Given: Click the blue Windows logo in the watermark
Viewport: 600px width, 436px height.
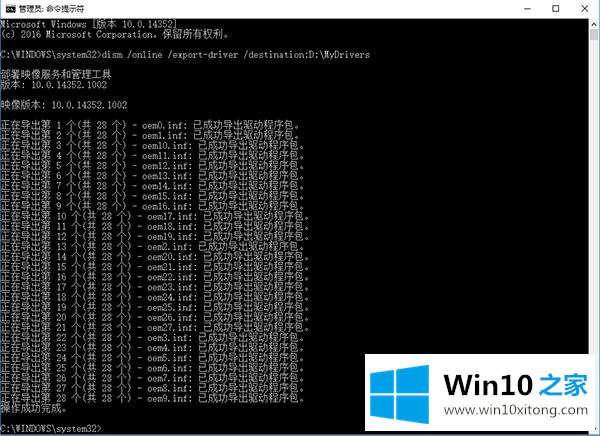Looking at the screenshot, I should coord(399,394).
